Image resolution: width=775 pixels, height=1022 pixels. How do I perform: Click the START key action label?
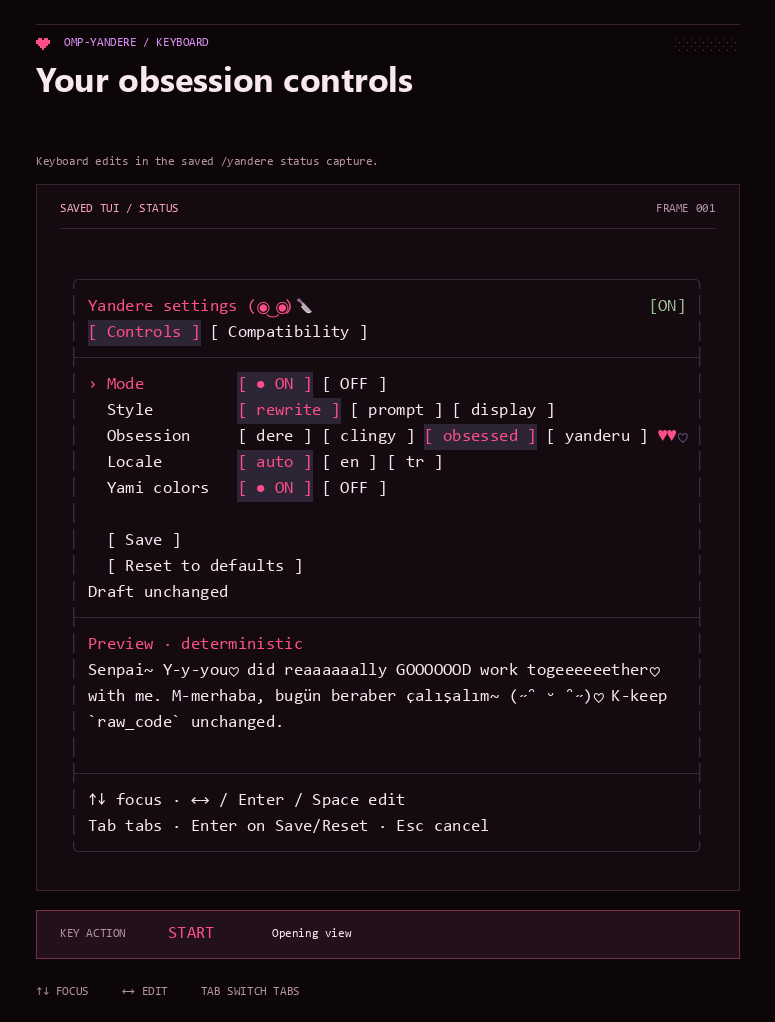[191, 933]
